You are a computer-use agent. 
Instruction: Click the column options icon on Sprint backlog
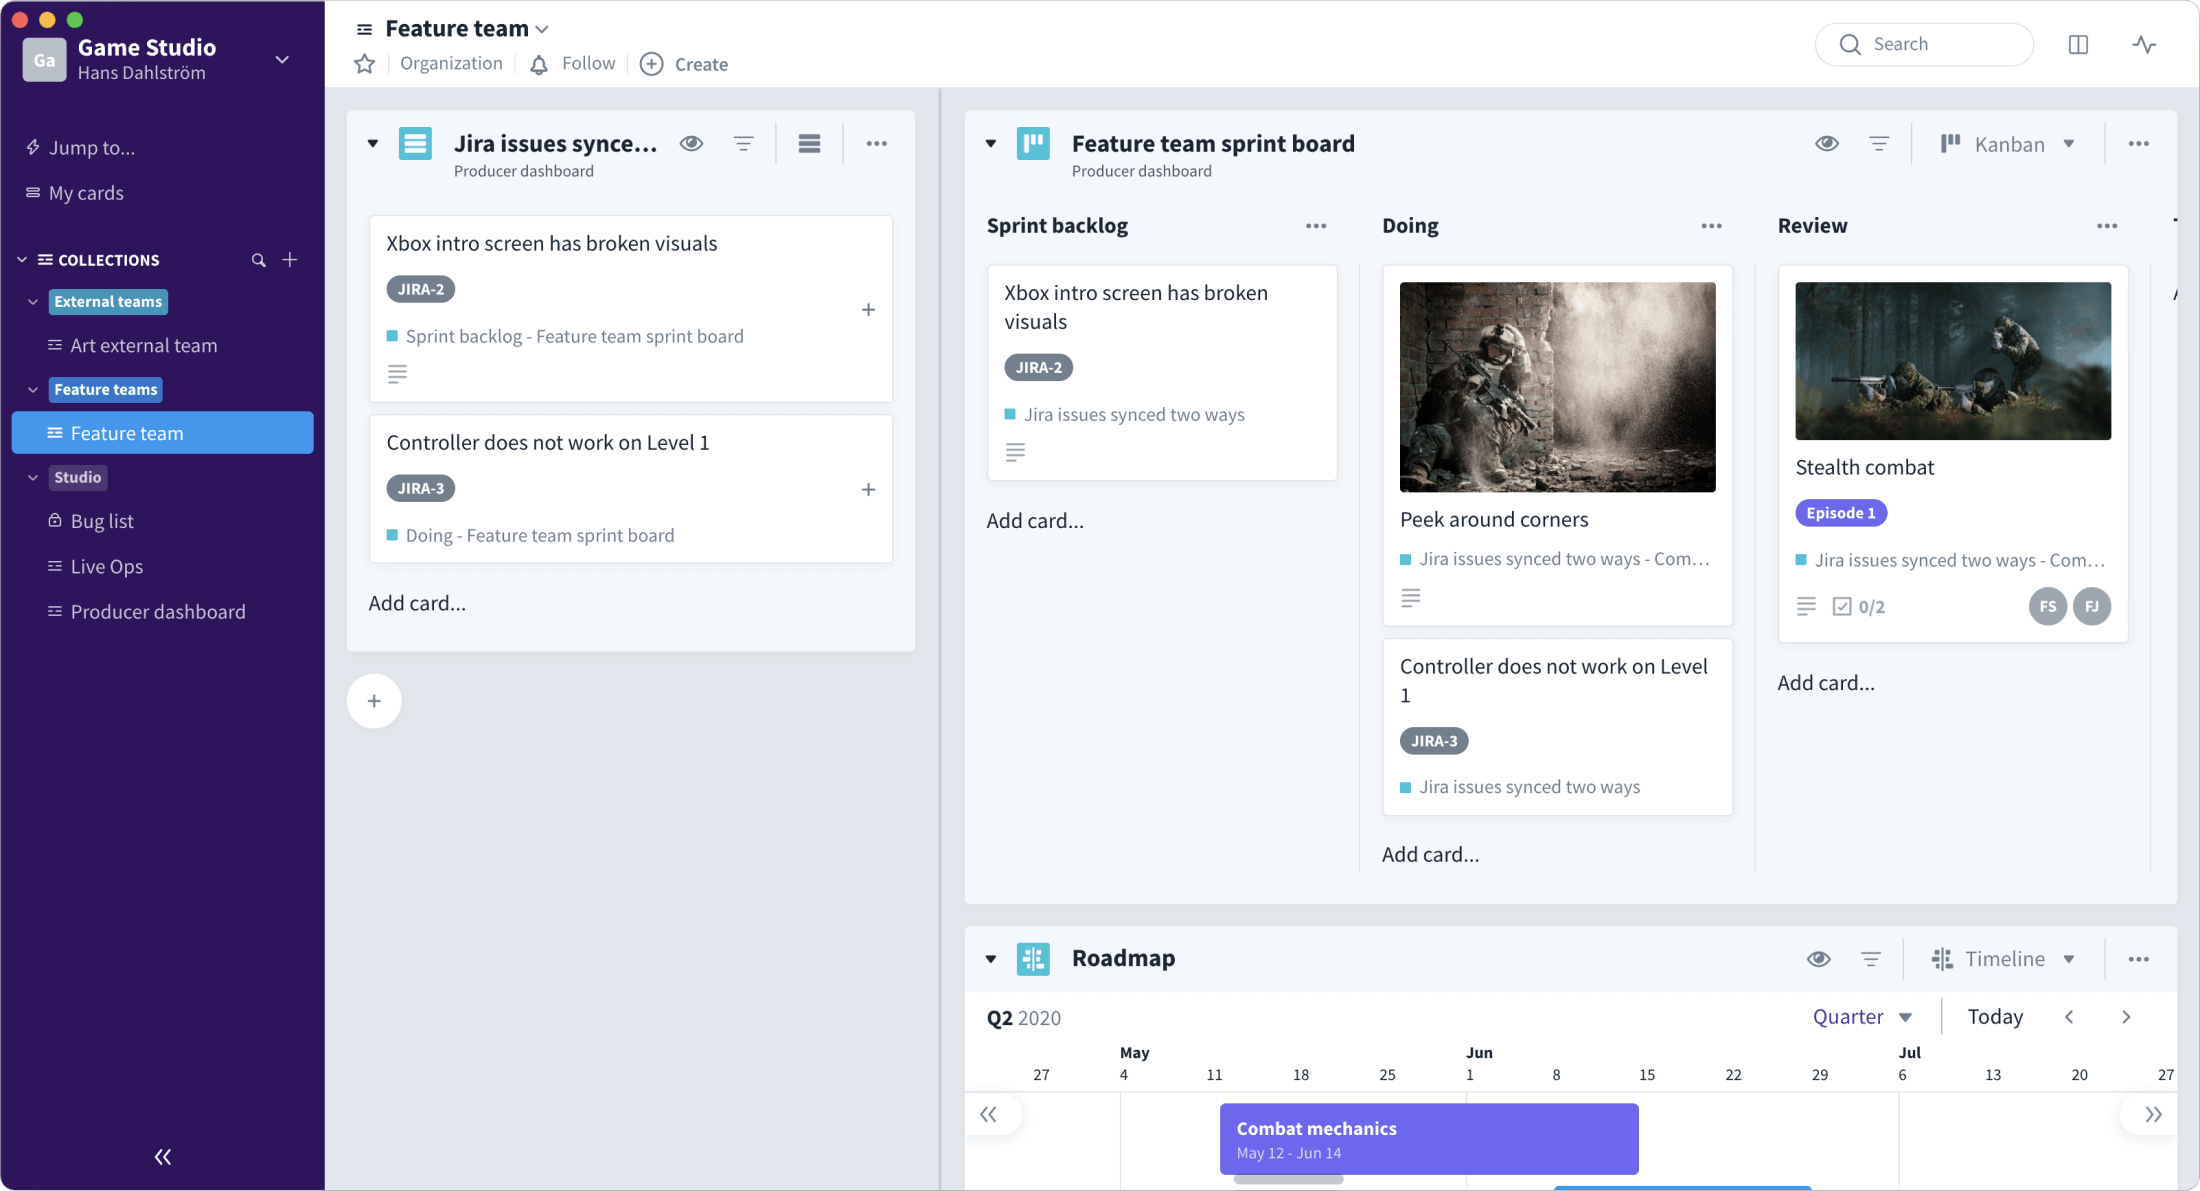click(1316, 225)
